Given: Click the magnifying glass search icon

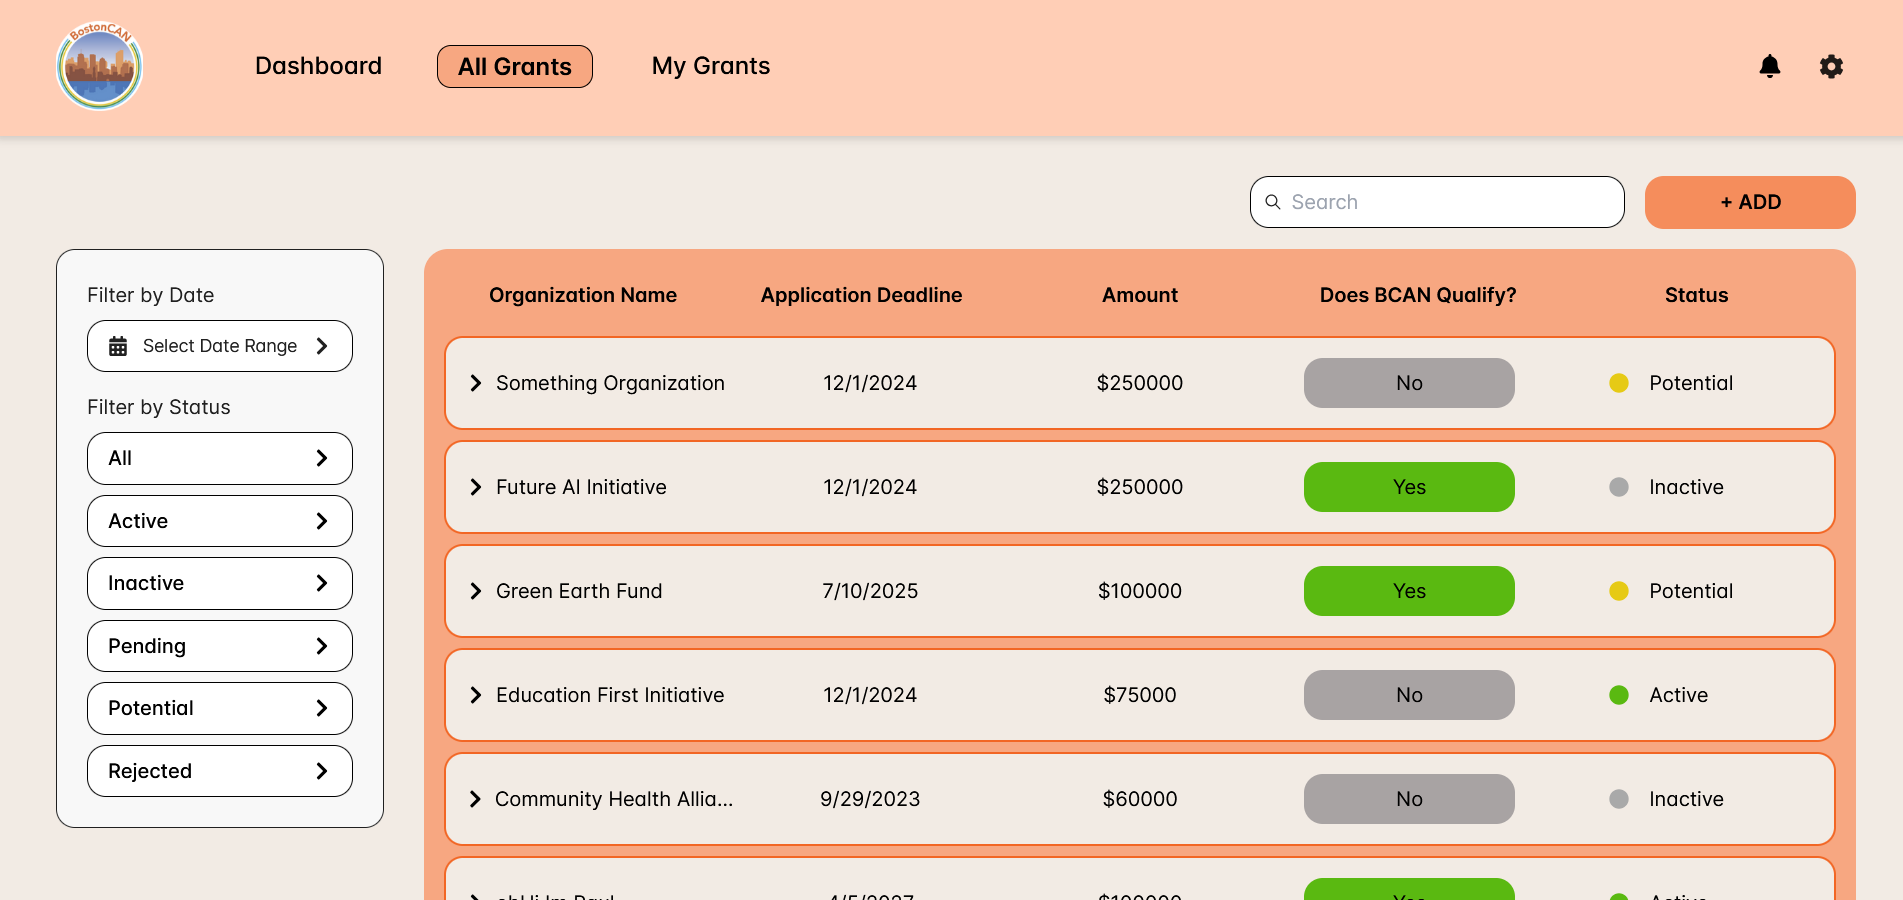Looking at the screenshot, I should (1273, 202).
